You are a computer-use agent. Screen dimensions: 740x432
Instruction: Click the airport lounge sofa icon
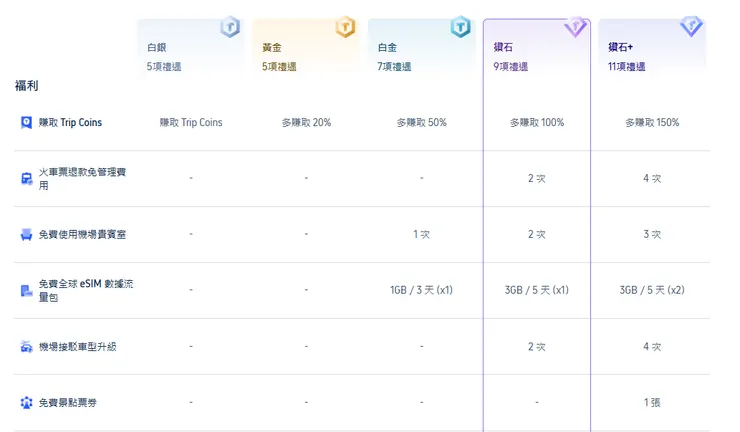27,235
